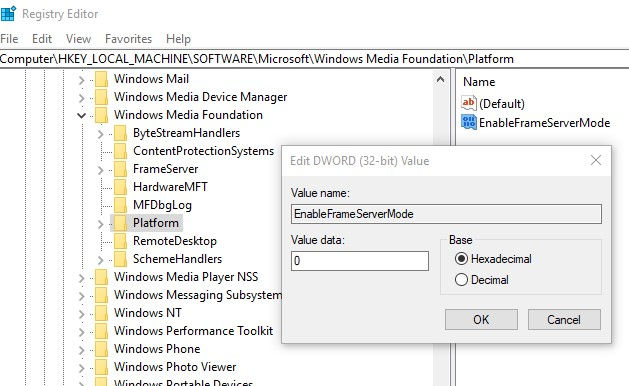Viewport: 629px width, 386px height.
Task: Select the Windows Photo Viewer label
Action: click(x=175, y=367)
